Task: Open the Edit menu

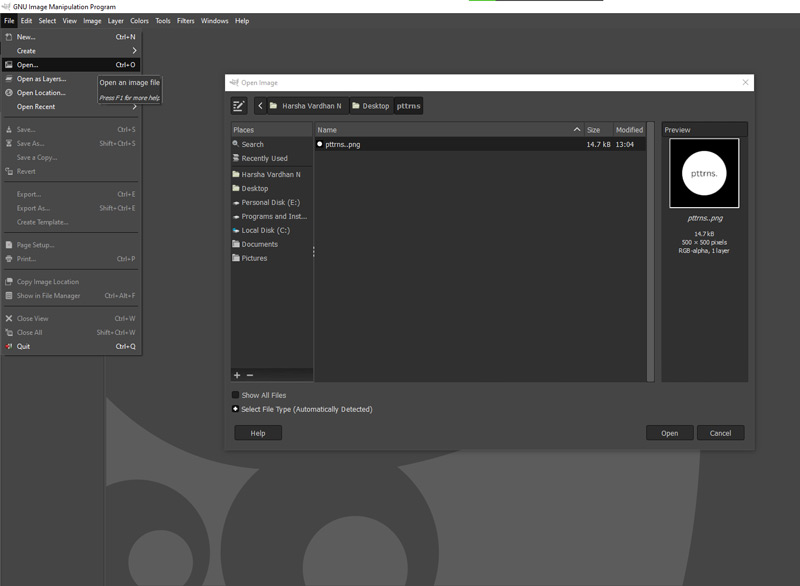Action: pyautogui.click(x=27, y=21)
